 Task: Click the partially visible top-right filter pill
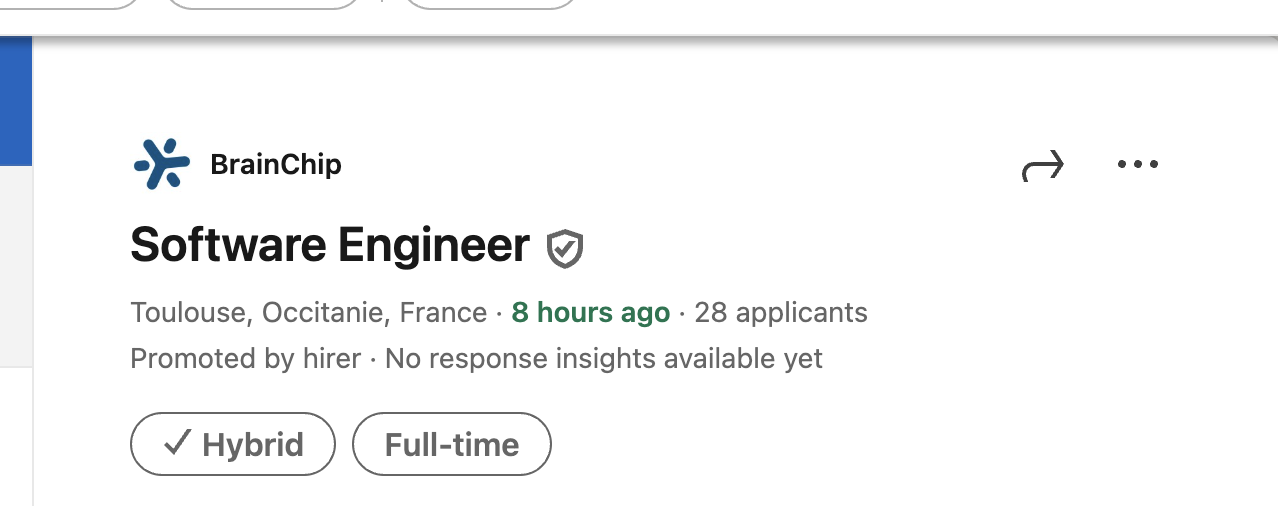pyautogui.click(x=490, y=3)
